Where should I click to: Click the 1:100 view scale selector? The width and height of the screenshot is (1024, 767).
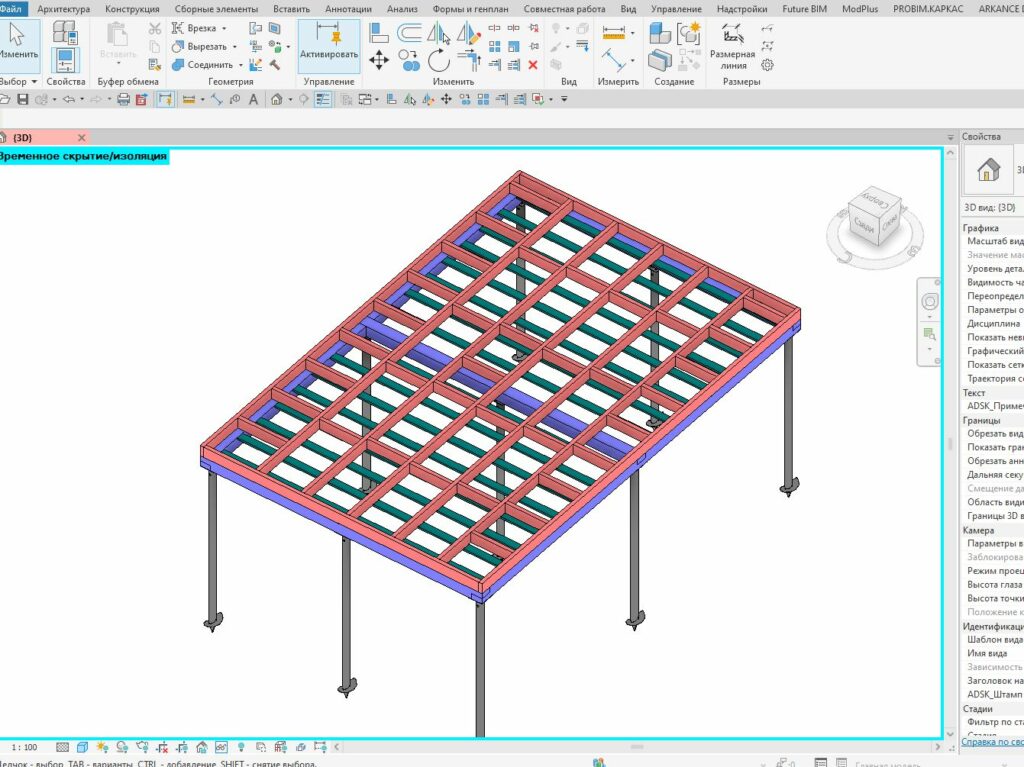point(24,747)
